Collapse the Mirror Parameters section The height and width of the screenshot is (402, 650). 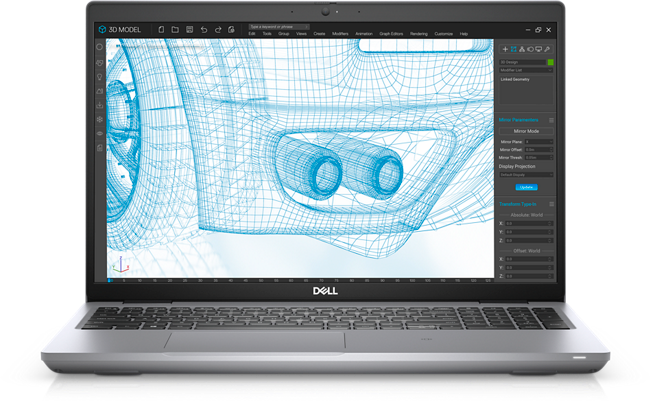(551, 119)
